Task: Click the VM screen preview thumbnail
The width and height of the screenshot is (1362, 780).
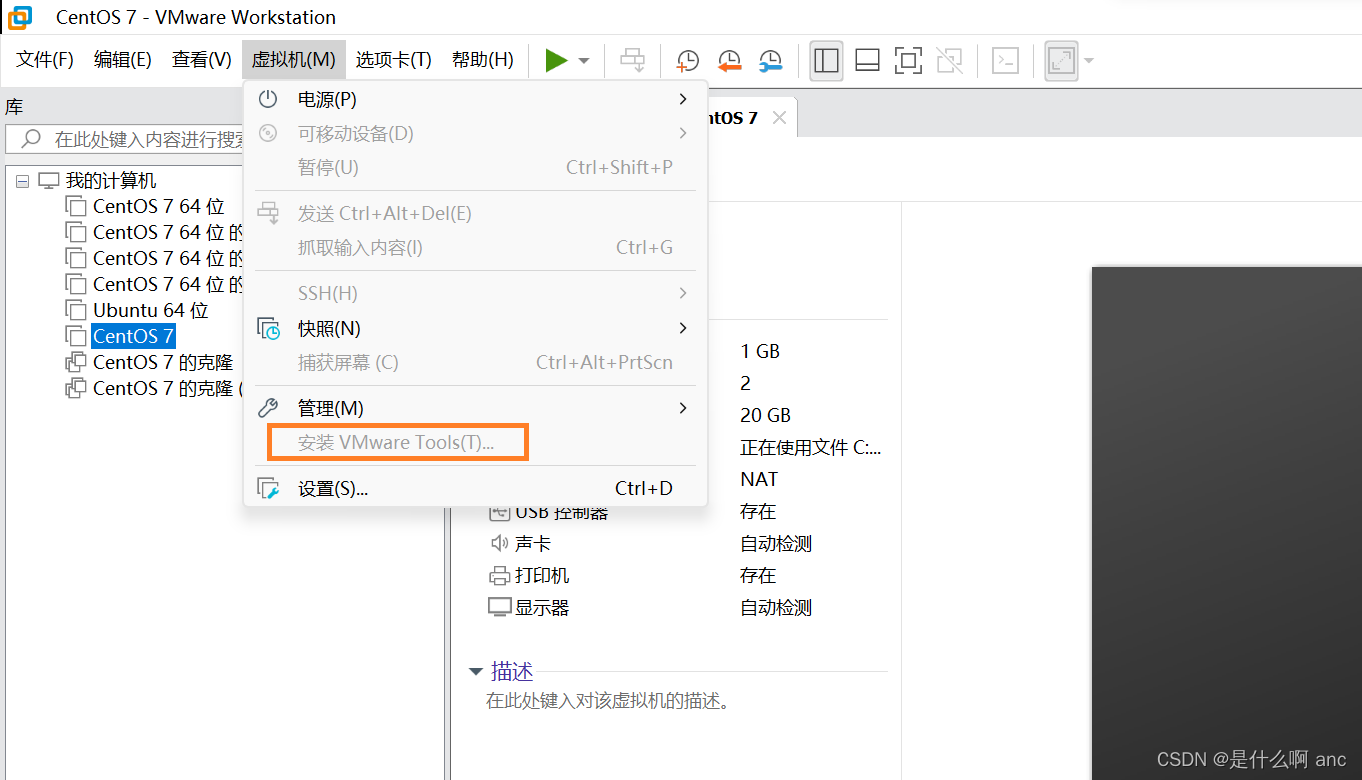Action: (1227, 523)
